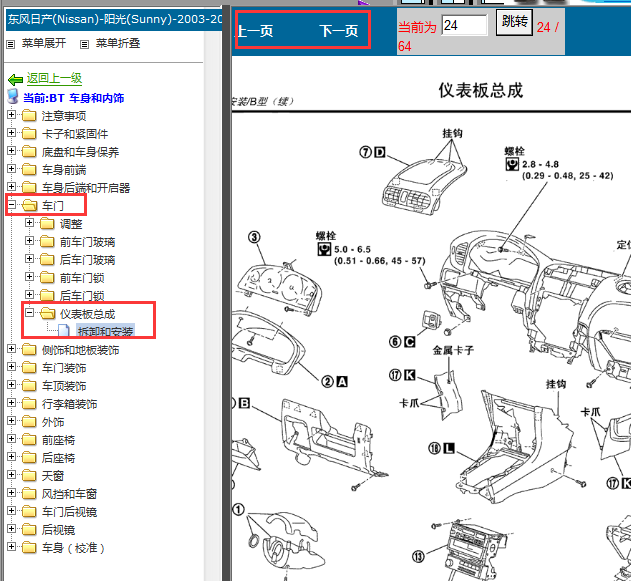Screen dimensions: 631x581
Task: Go to previous page with 上一页
Action: click(x=255, y=31)
